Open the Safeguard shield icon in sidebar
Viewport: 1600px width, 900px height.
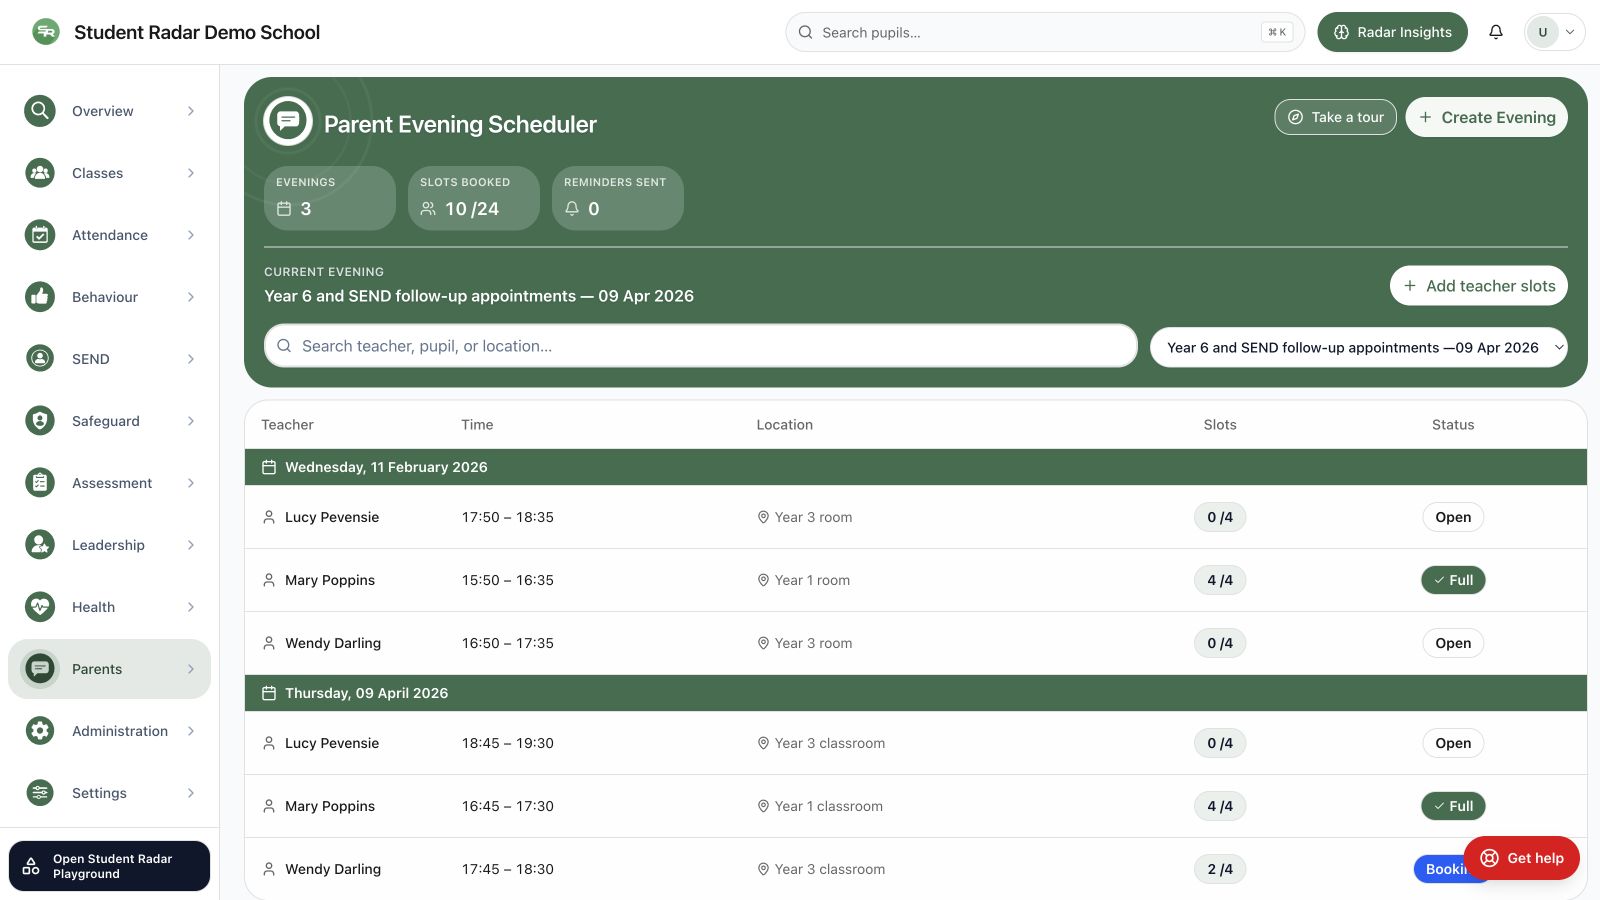click(x=40, y=421)
